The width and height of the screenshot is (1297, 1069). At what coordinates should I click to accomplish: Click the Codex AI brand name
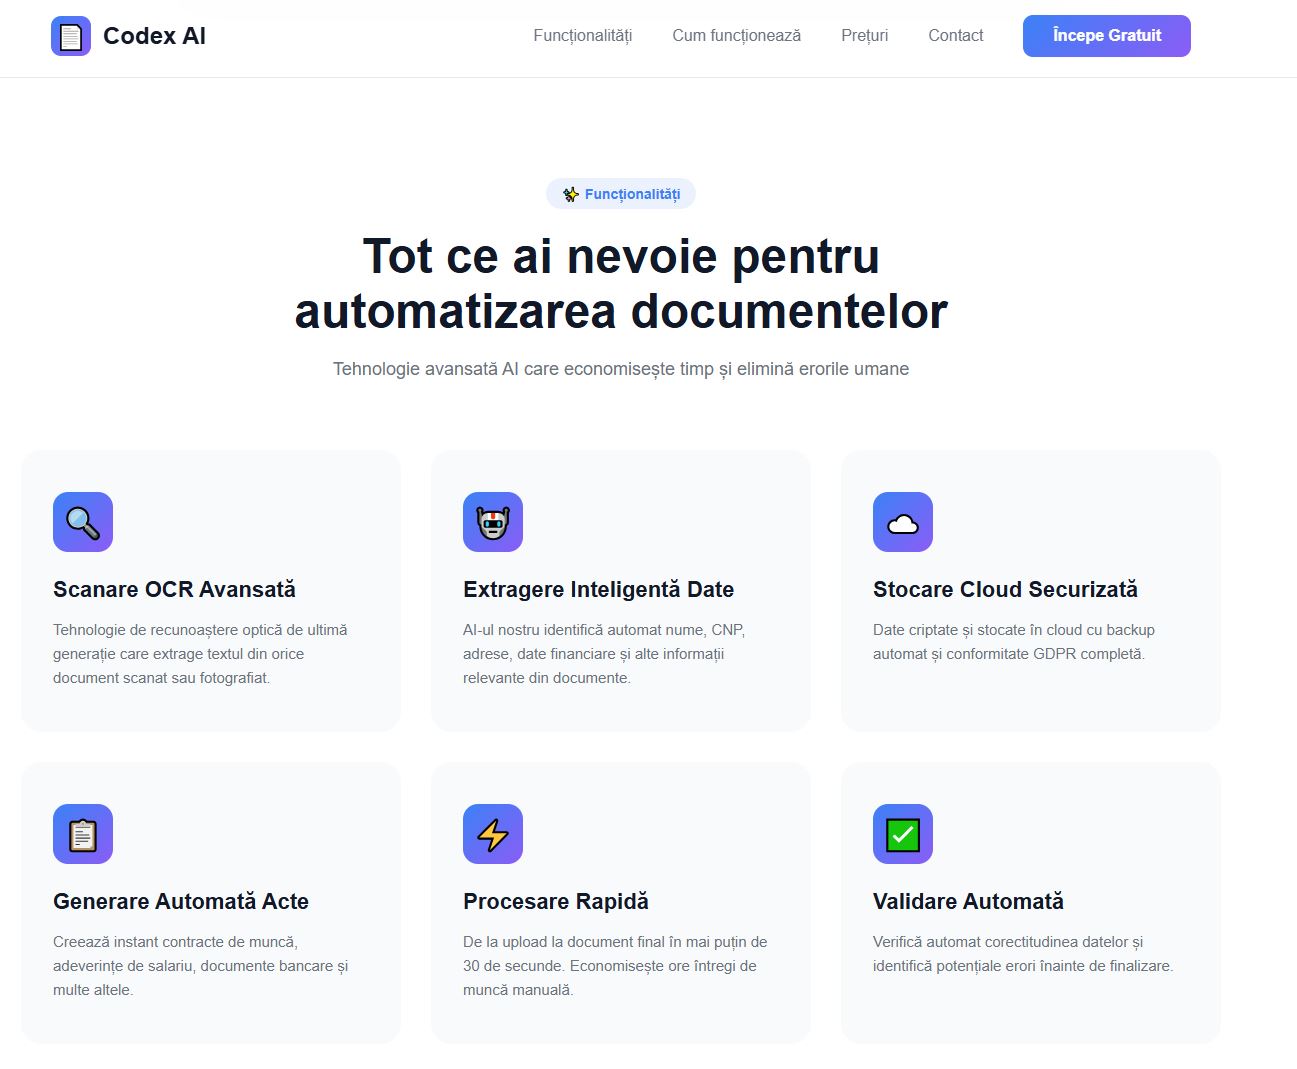coord(155,36)
